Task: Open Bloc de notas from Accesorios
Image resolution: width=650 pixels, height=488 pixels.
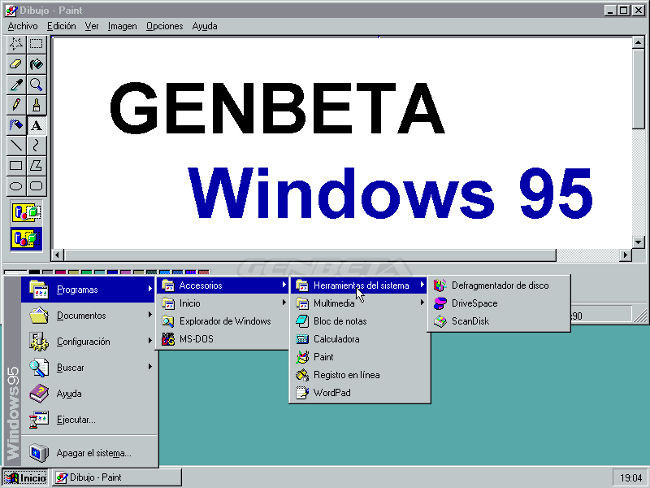Action: click(359, 321)
